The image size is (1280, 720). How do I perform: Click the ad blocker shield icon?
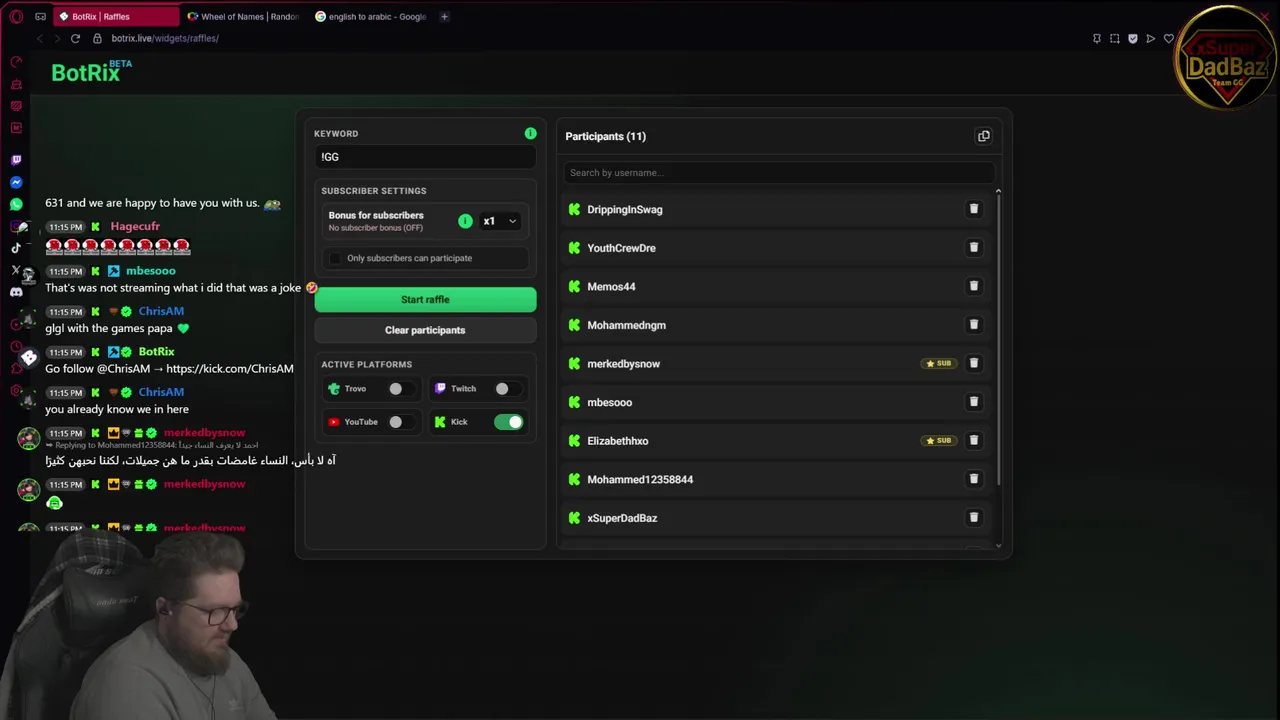click(x=1132, y=38)
